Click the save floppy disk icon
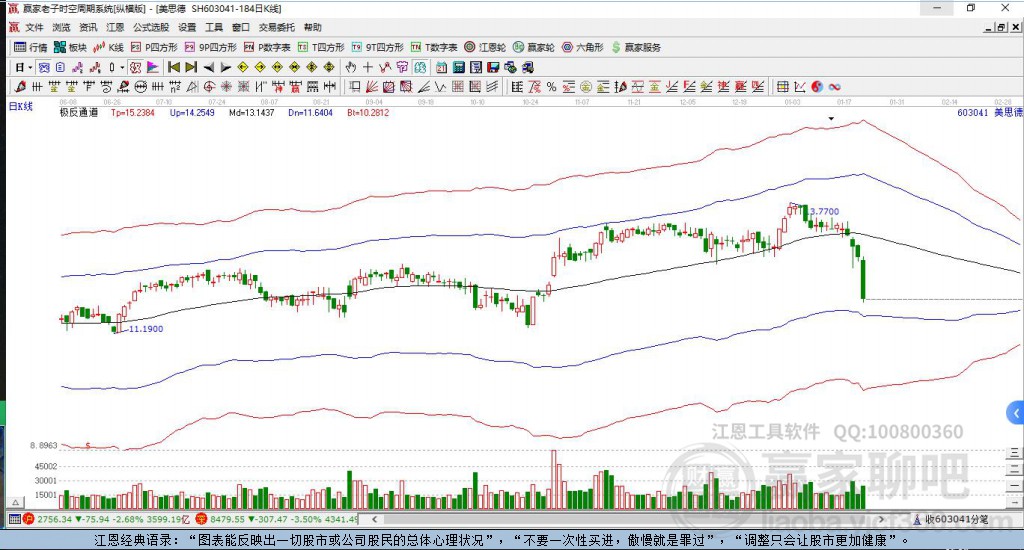 (x=493, y=67)
